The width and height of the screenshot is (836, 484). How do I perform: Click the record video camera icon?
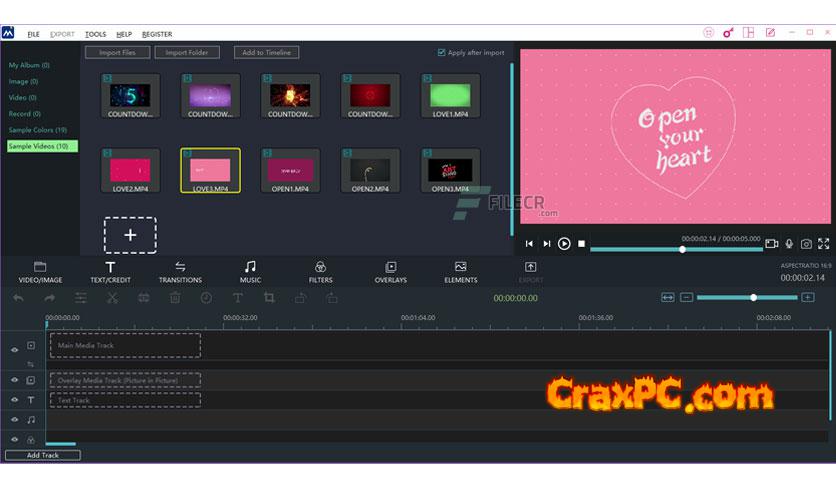click(771, 244)
